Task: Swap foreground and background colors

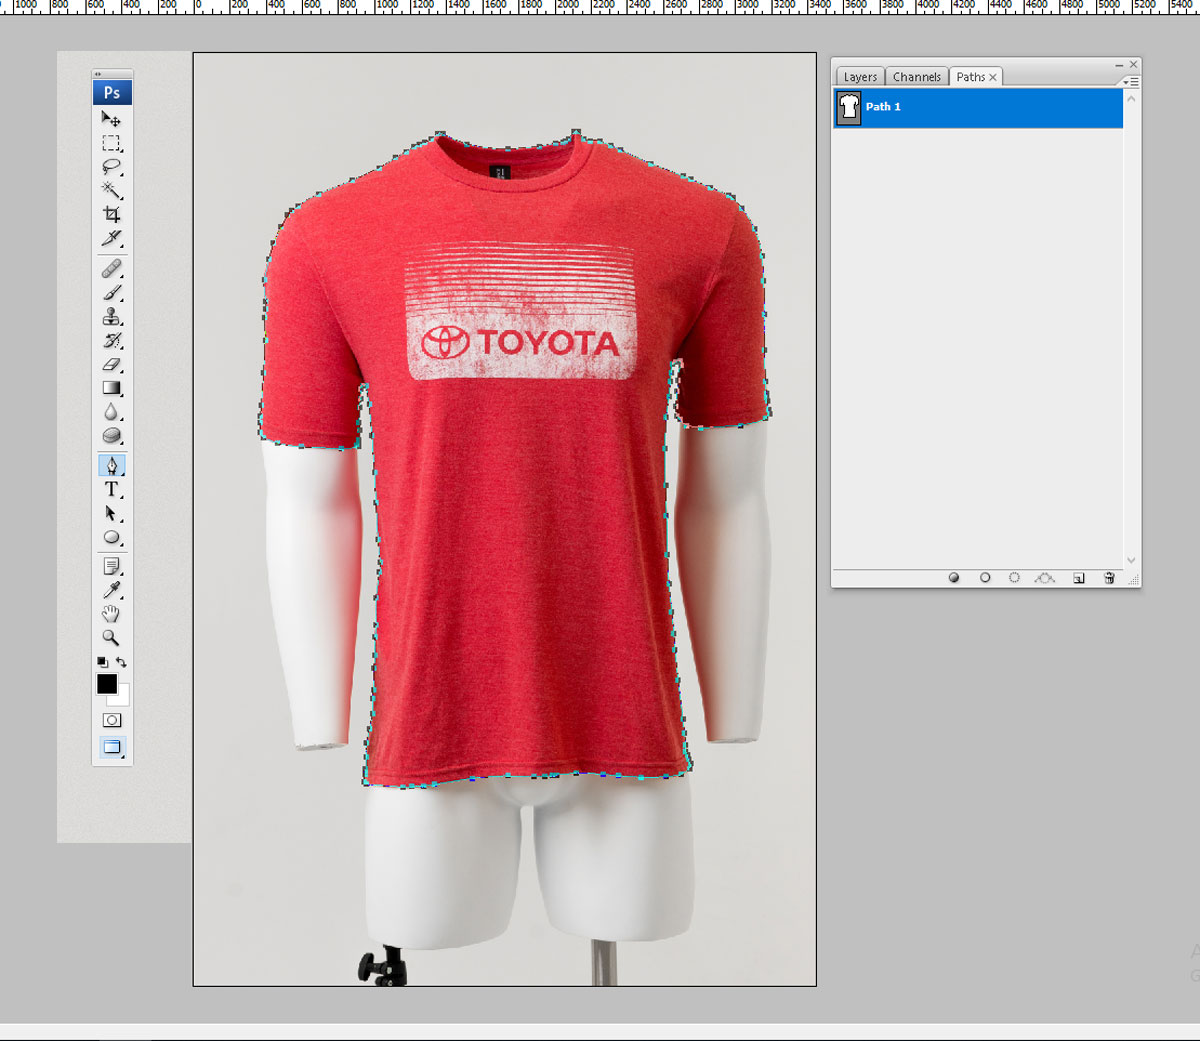Action: 121,662
